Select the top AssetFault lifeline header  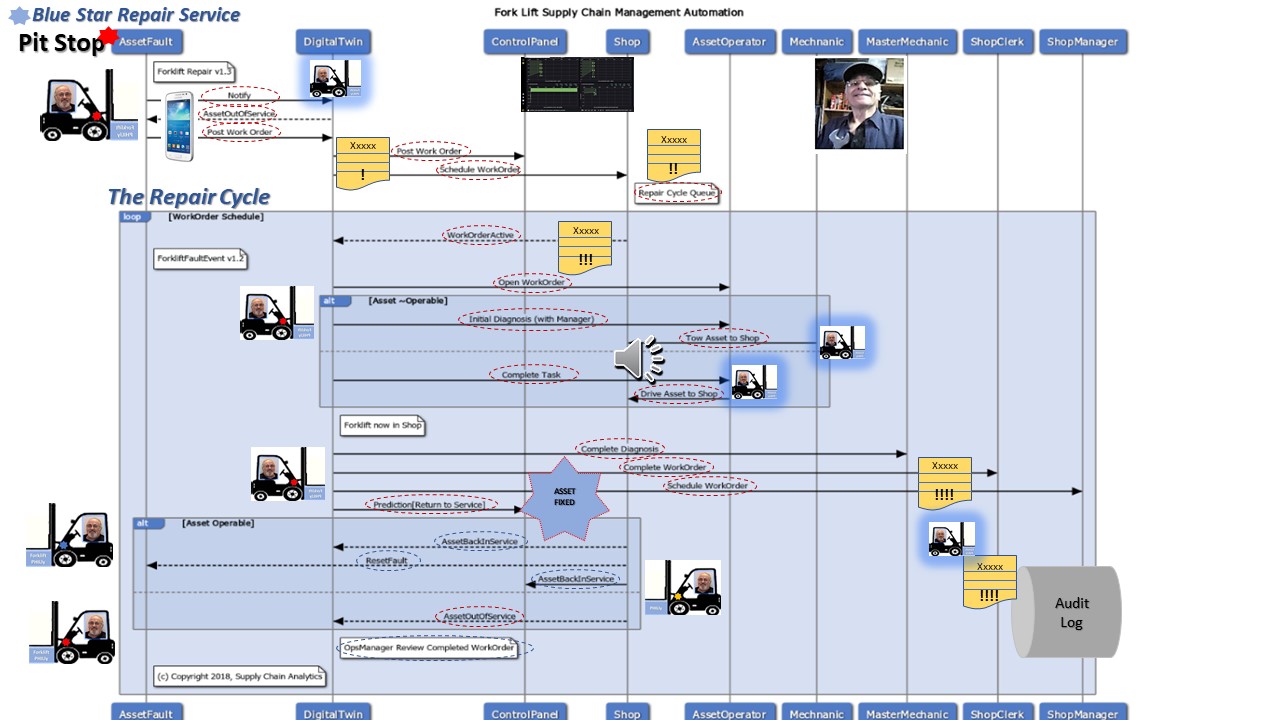147,42
